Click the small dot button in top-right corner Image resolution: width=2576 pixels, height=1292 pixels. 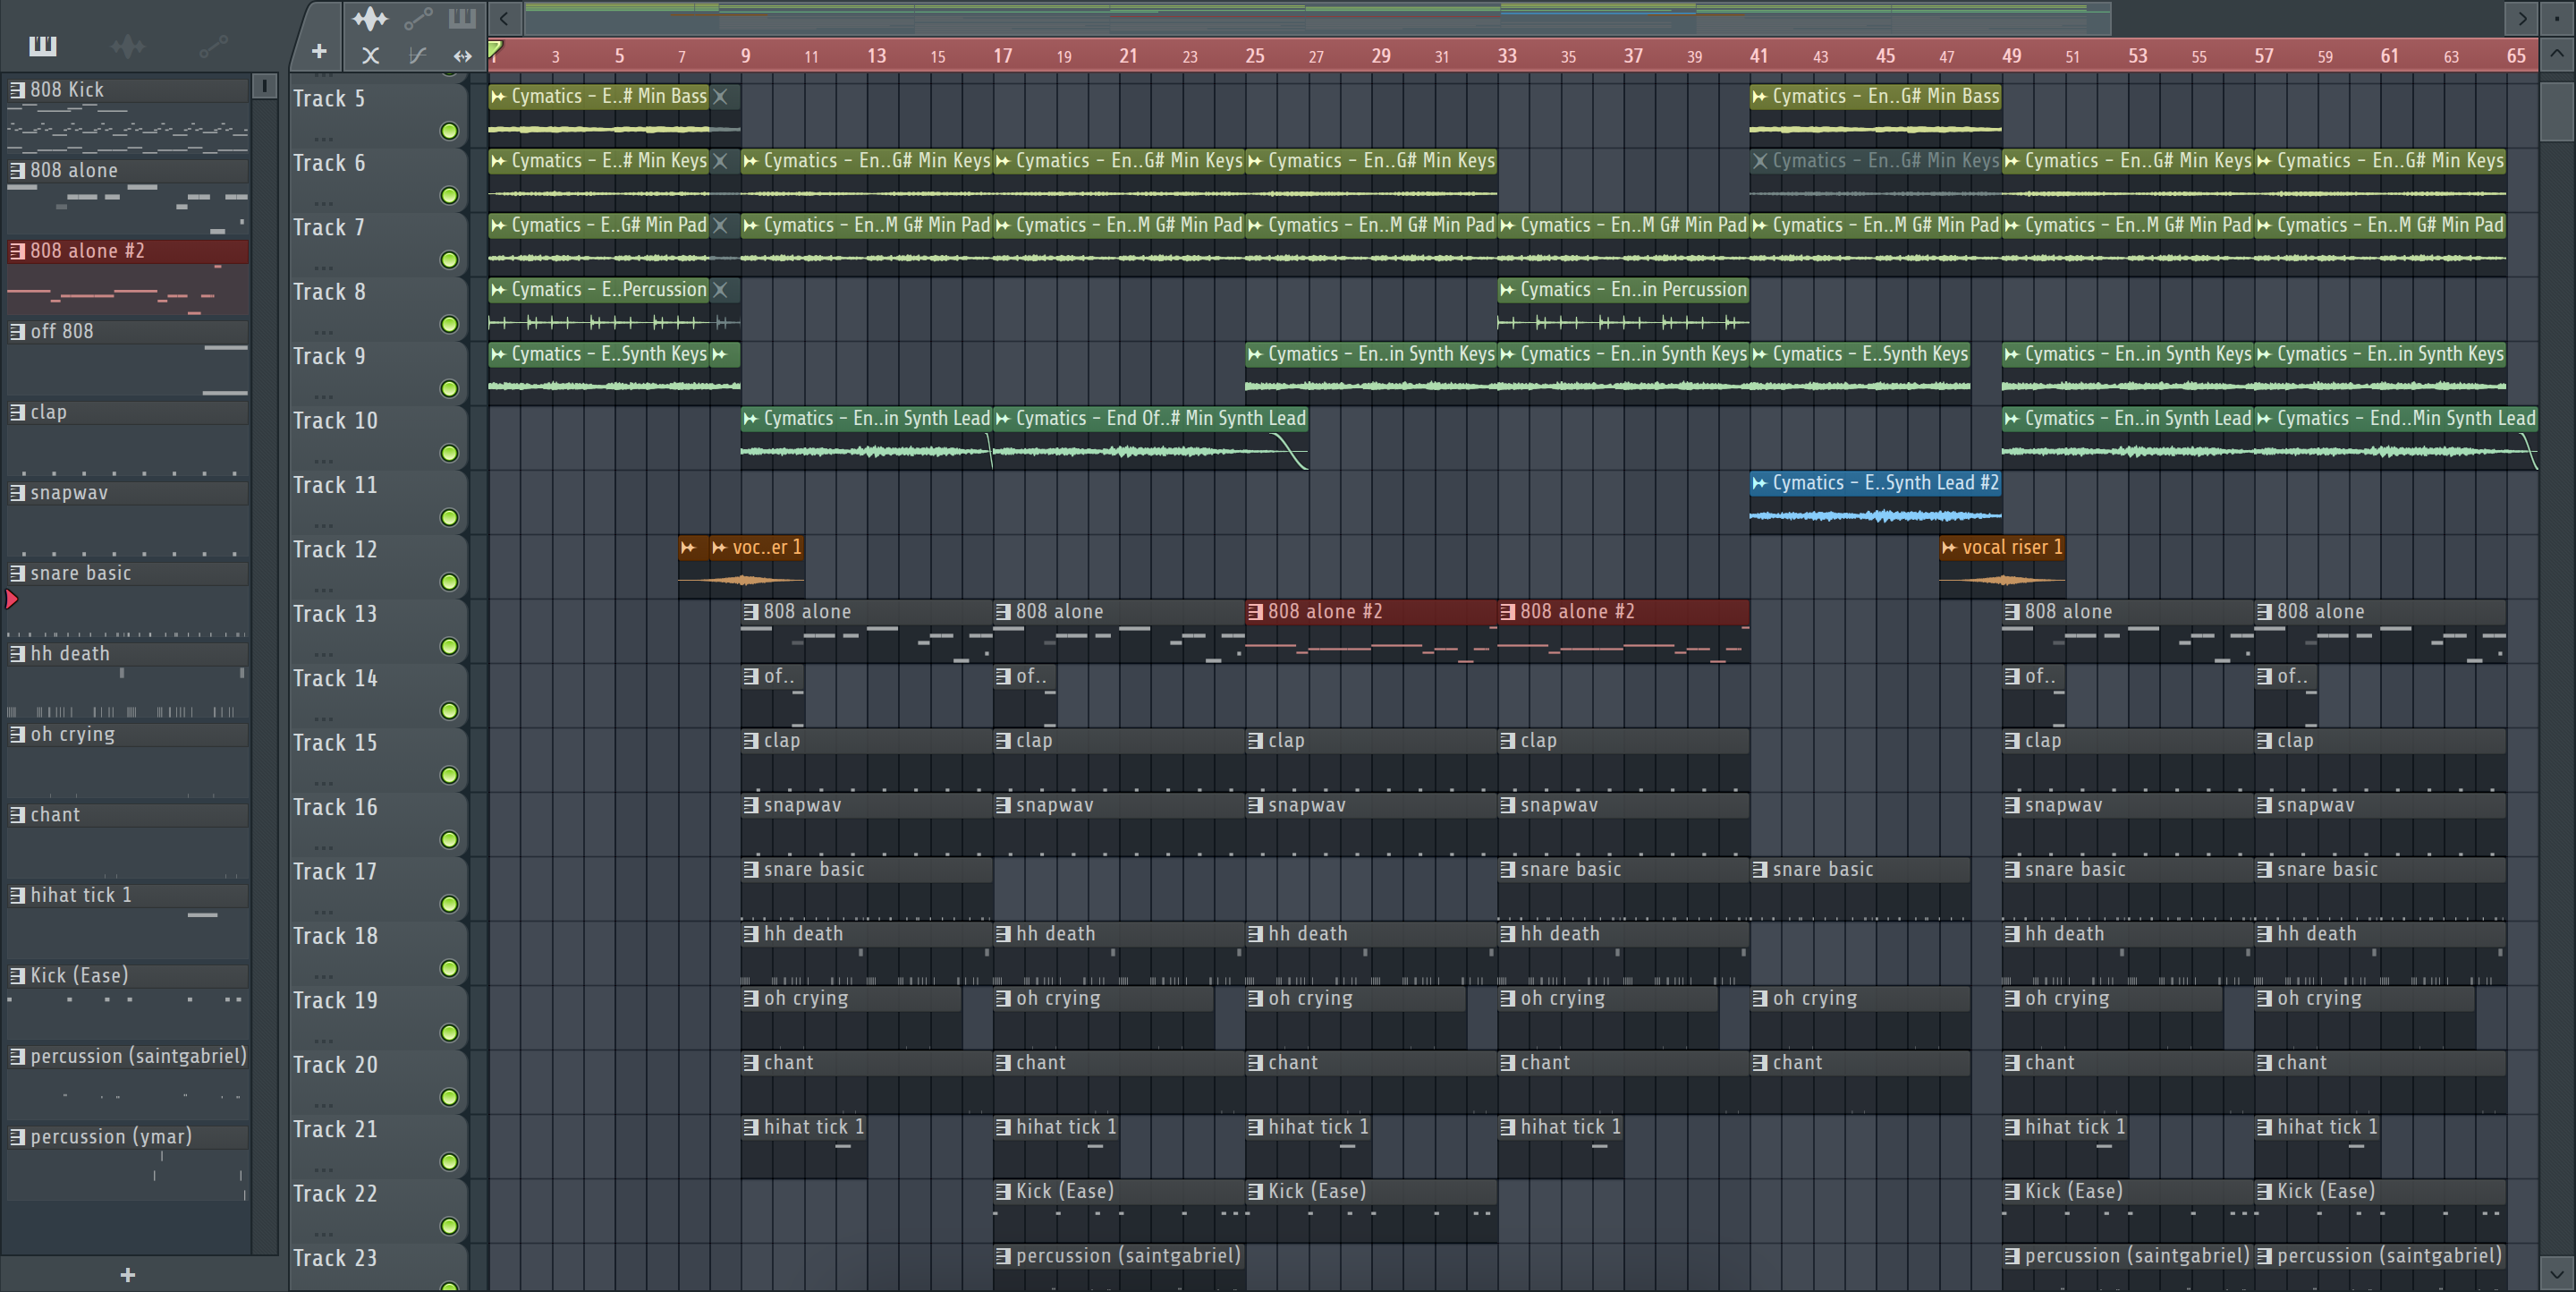pyautogui.click(x=2557, y=18)
